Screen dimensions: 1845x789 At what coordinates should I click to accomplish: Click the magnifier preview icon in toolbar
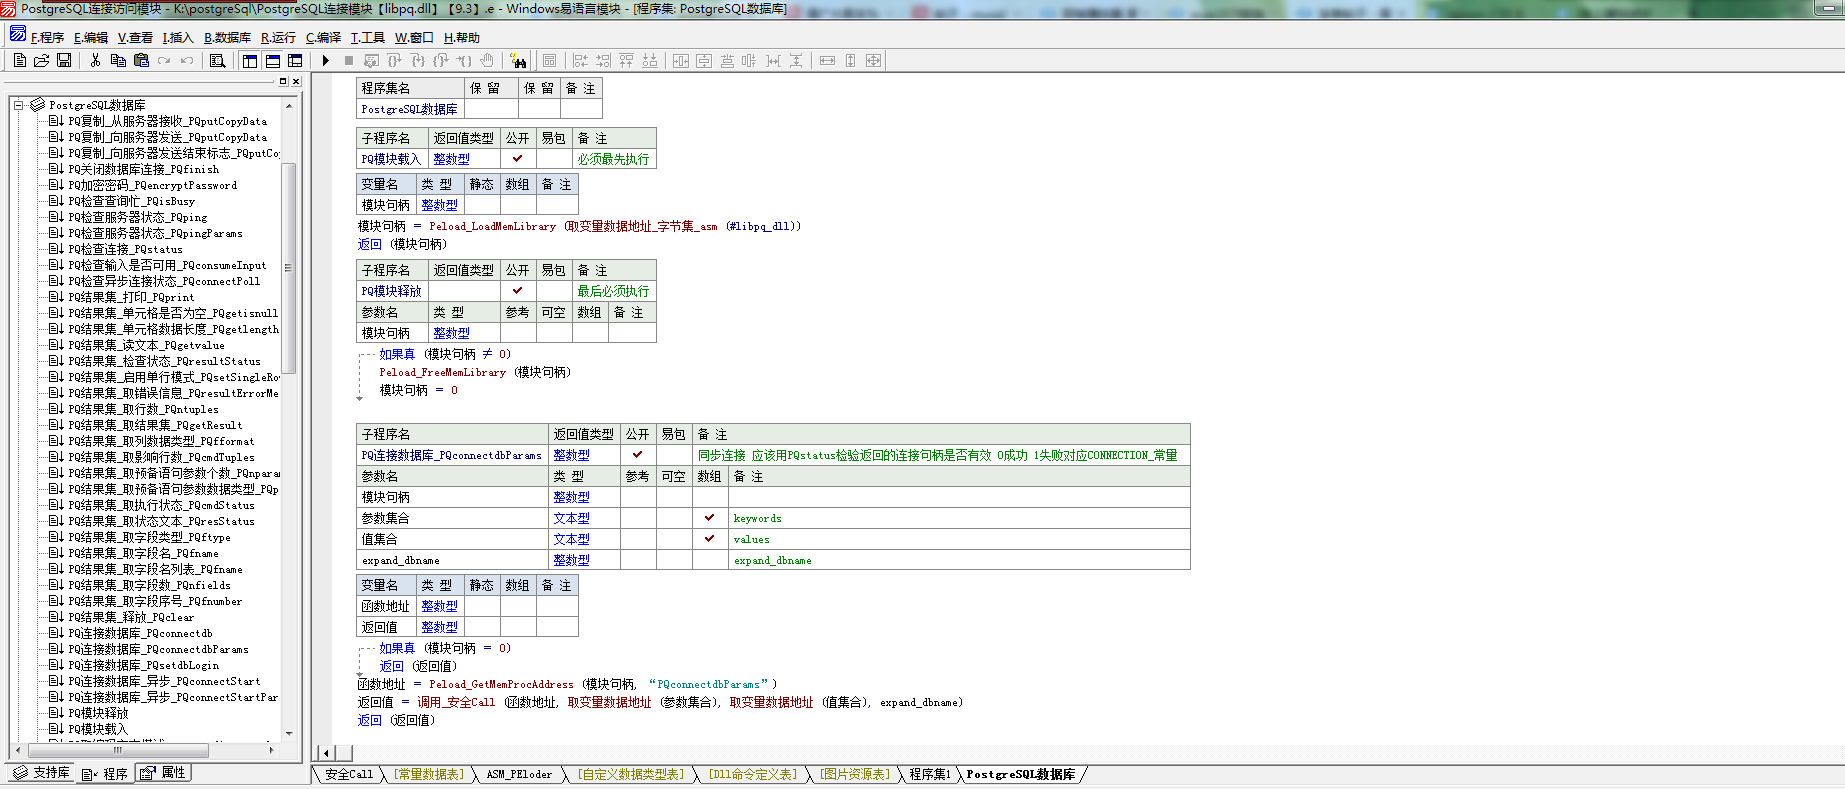pyautogui.click(x=217, y=60)
